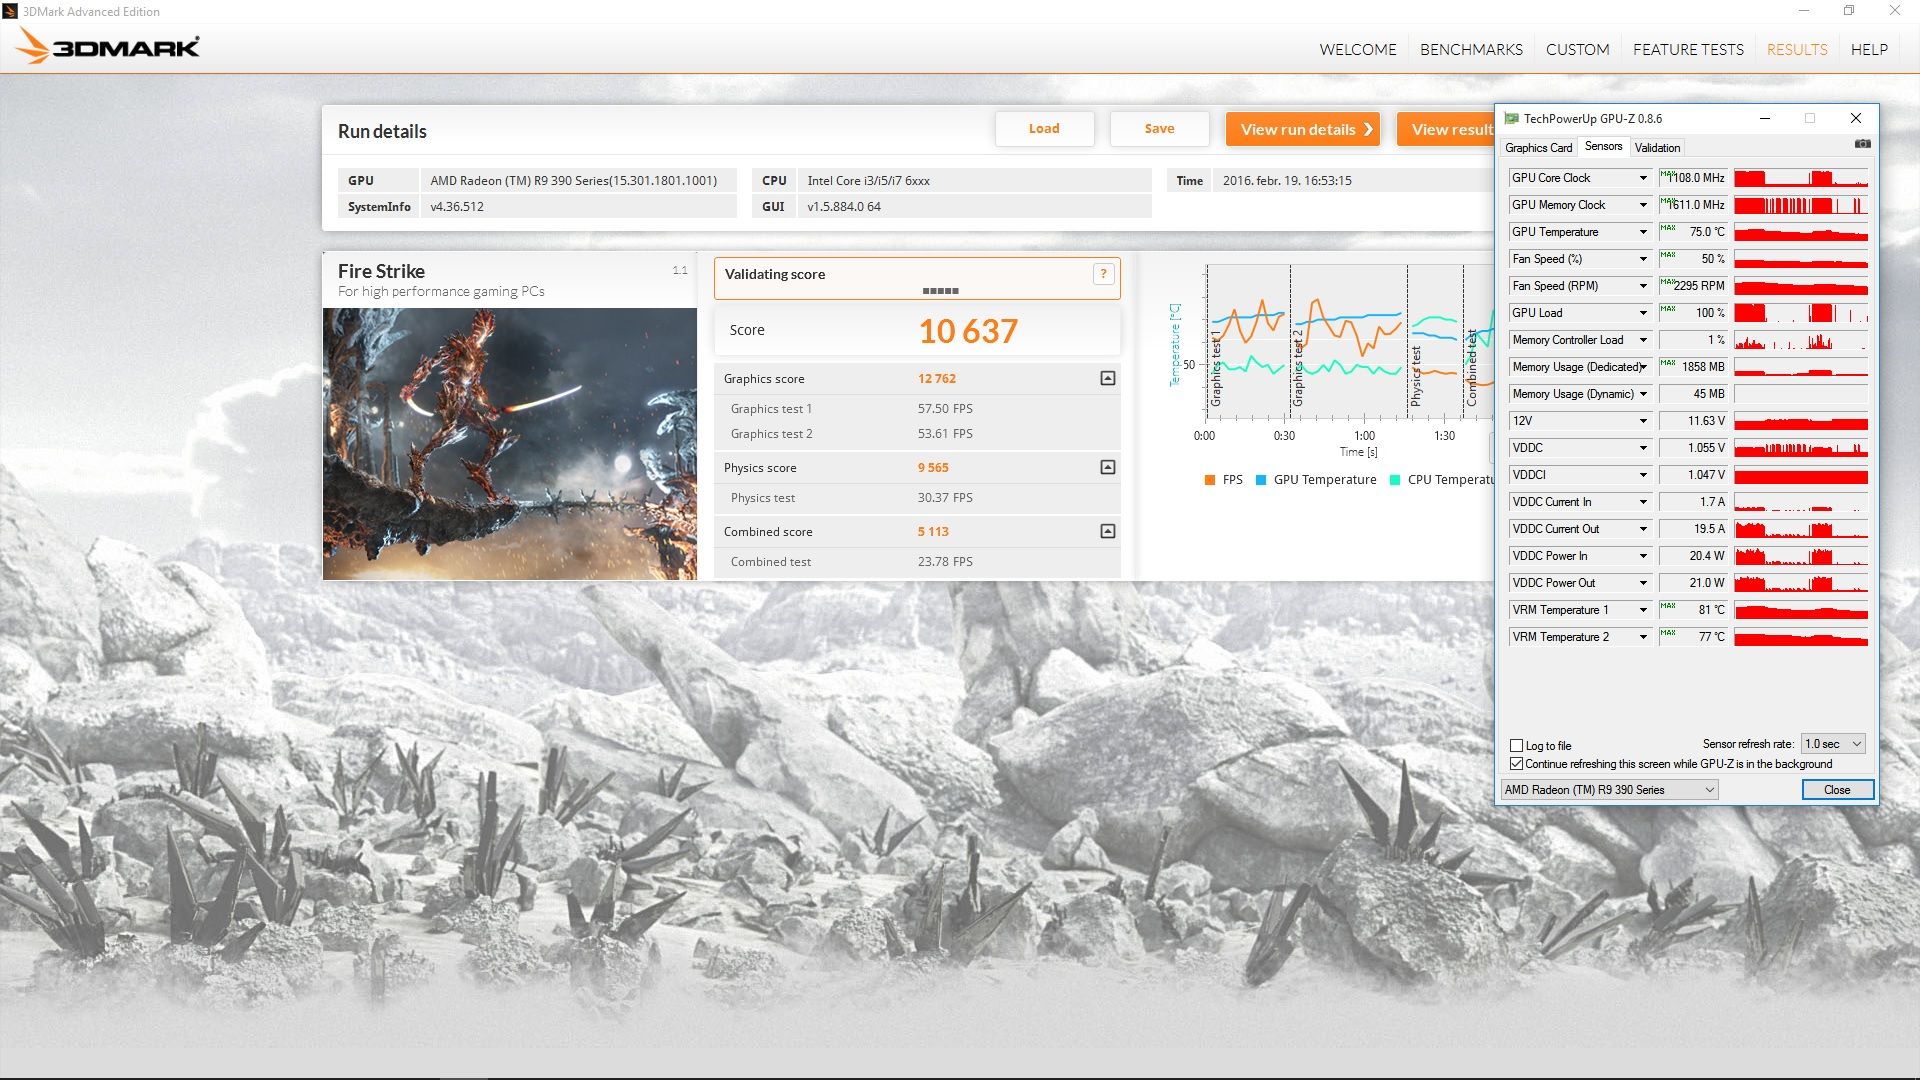Open the VDDC Power In dropdown
The height and width of the screenshot is (1080, 1920).
[1642, 556]
